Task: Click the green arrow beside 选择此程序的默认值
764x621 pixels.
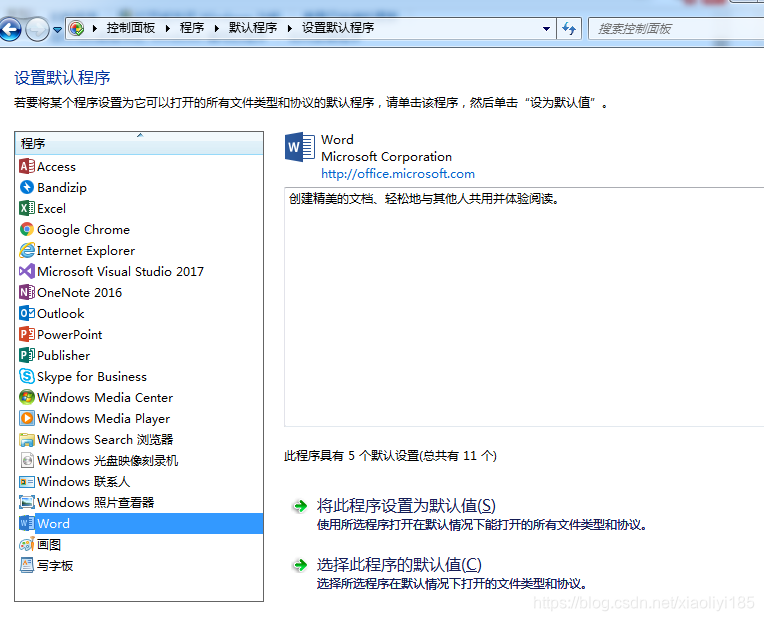Action: 300,565
